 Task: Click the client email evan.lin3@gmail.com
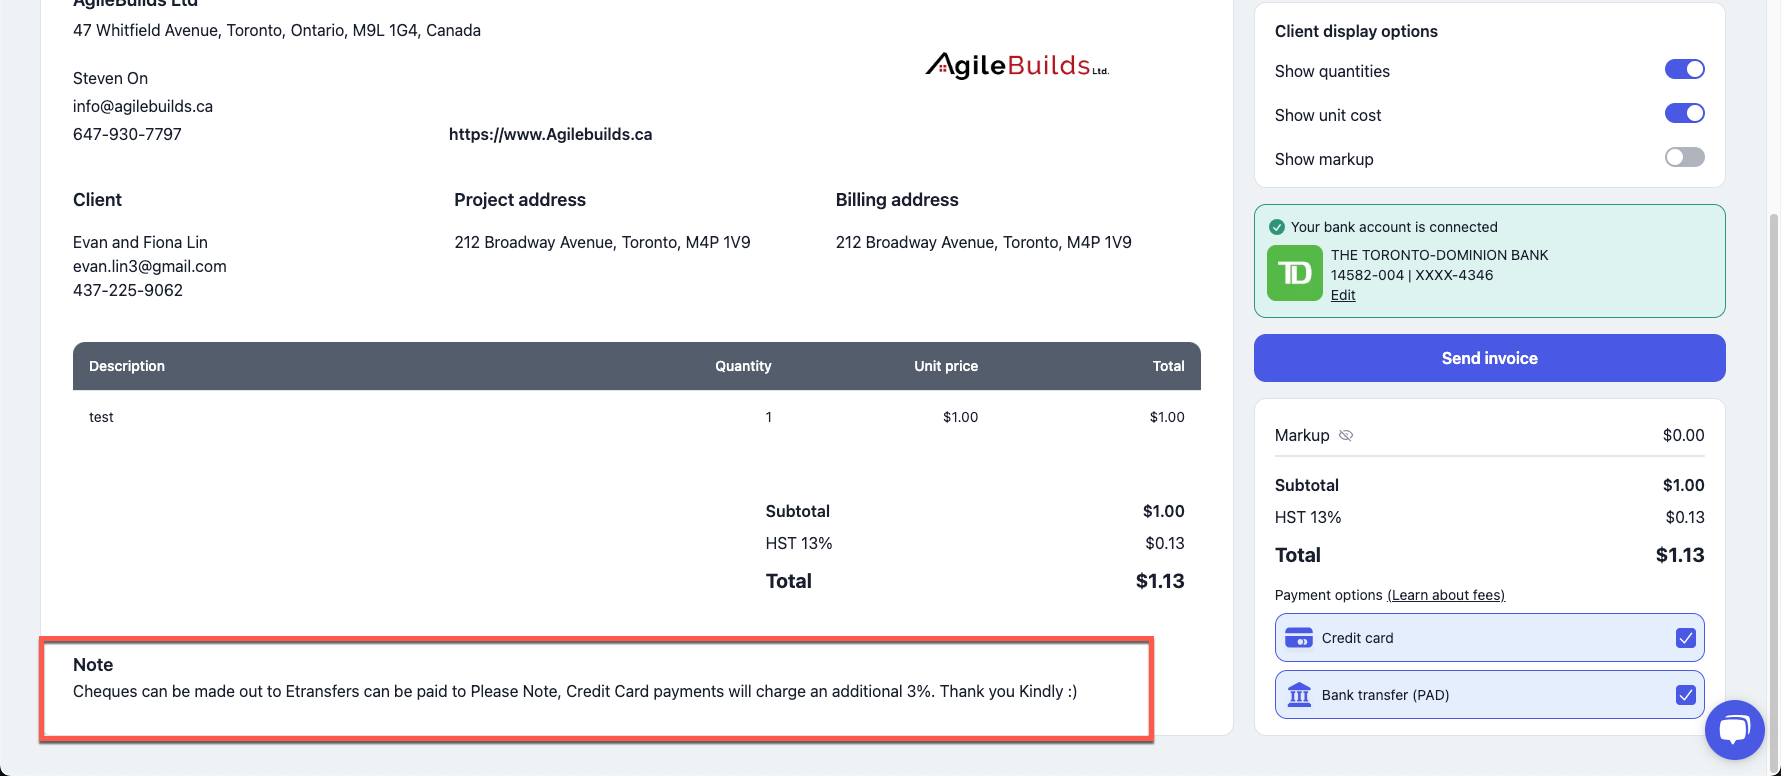[150, 266]
